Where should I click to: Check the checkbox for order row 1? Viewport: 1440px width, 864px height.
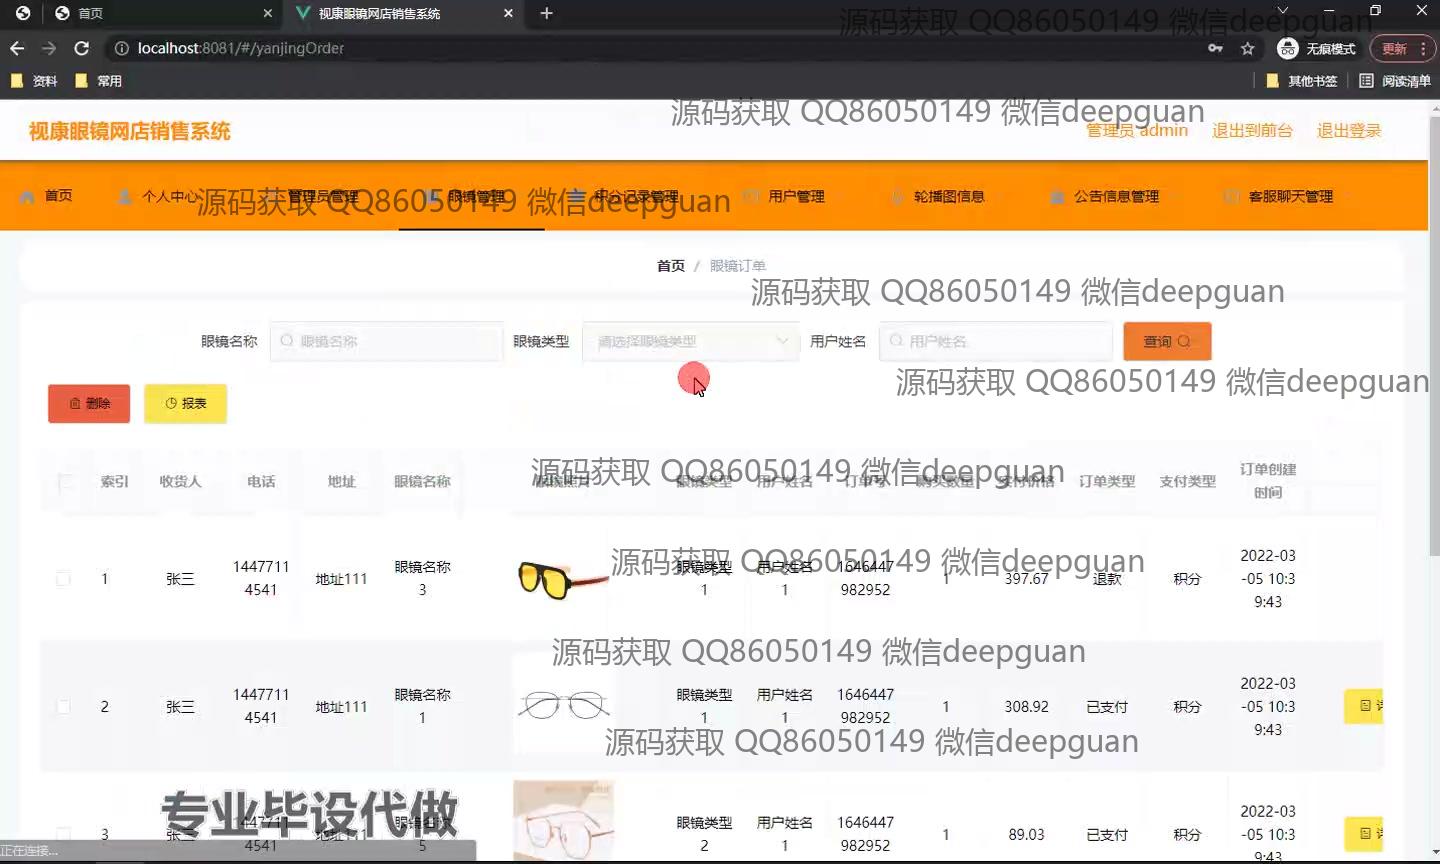(63, 579)
